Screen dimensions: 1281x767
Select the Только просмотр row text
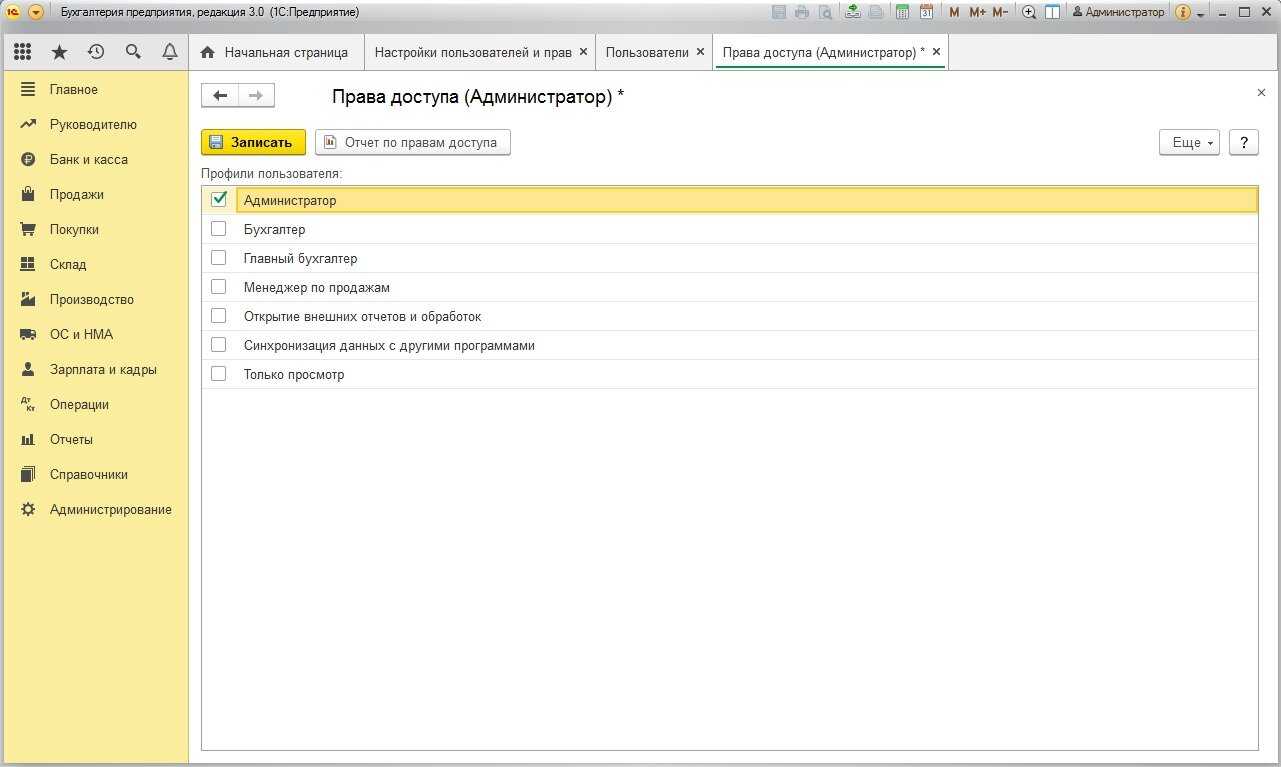pos(294,374)
